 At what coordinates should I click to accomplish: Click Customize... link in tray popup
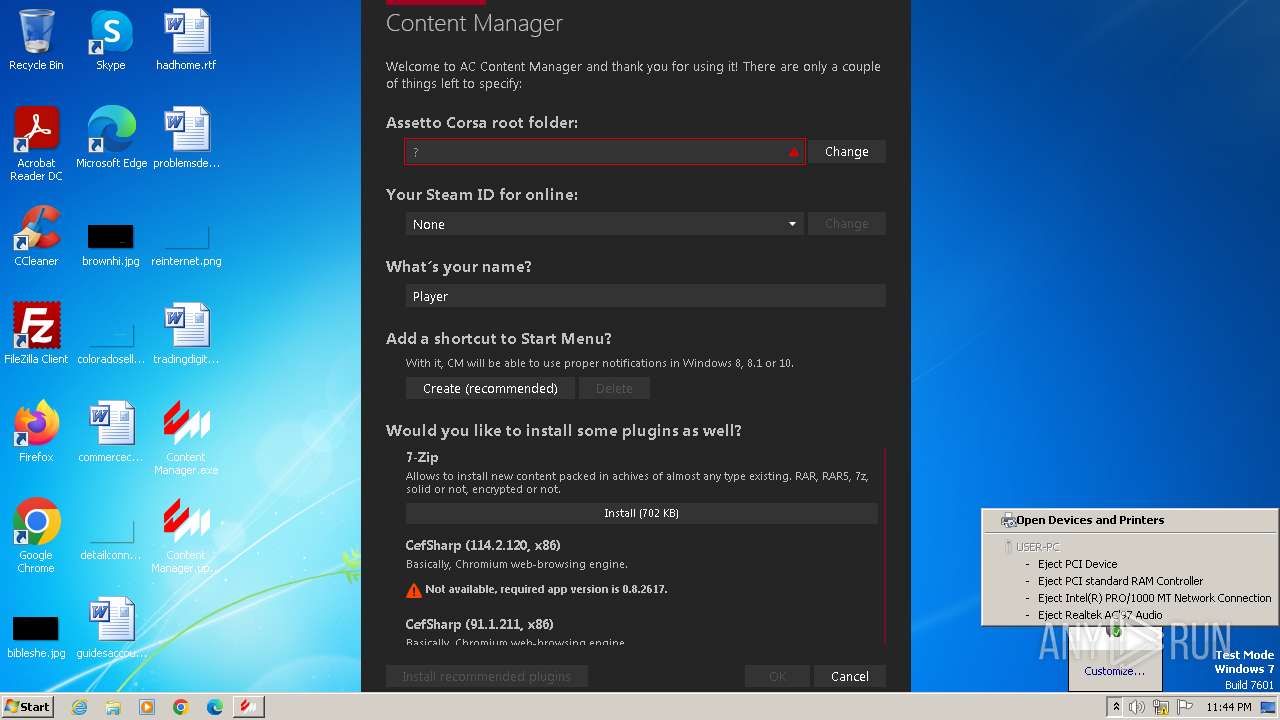1115,671
